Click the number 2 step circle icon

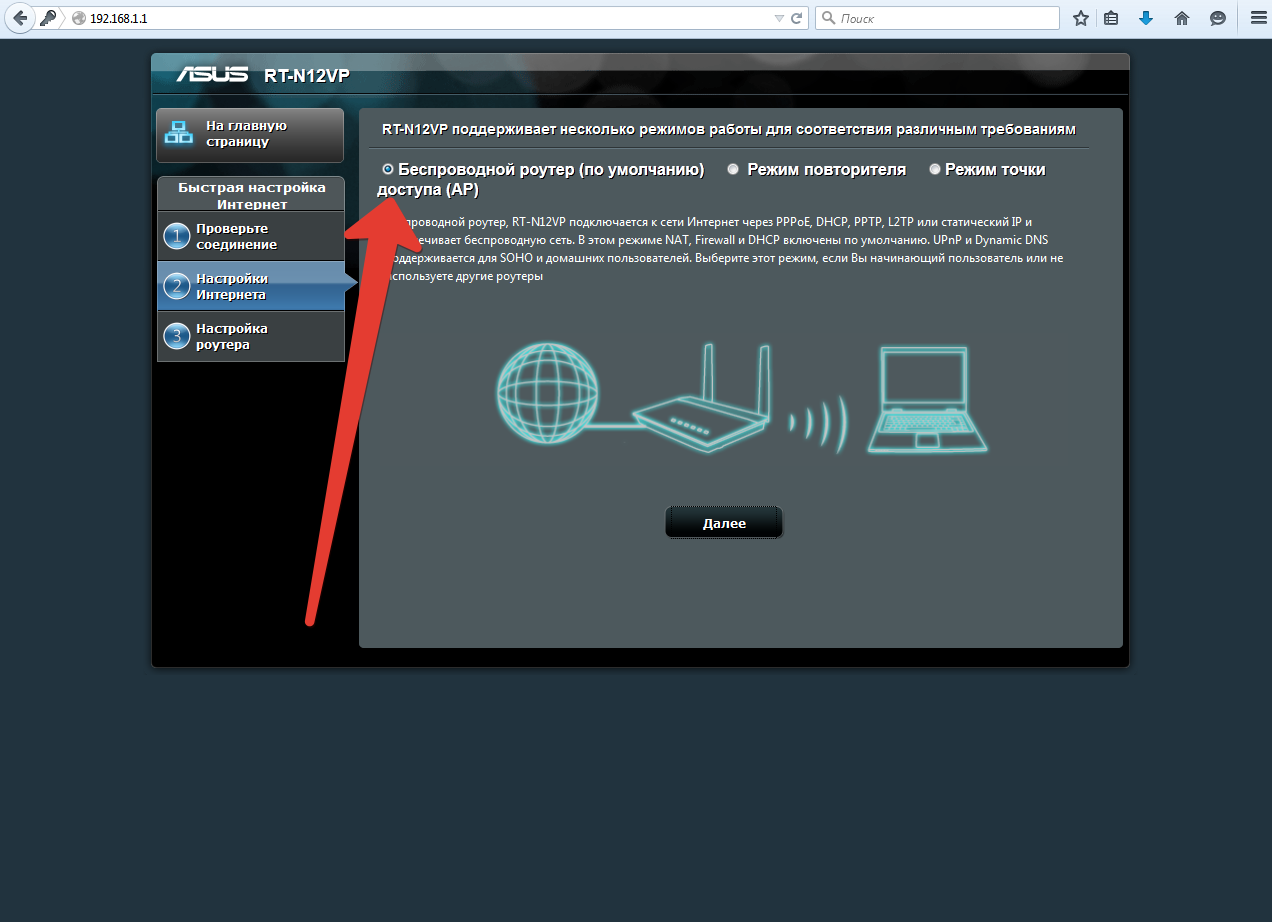coord(177,287)
